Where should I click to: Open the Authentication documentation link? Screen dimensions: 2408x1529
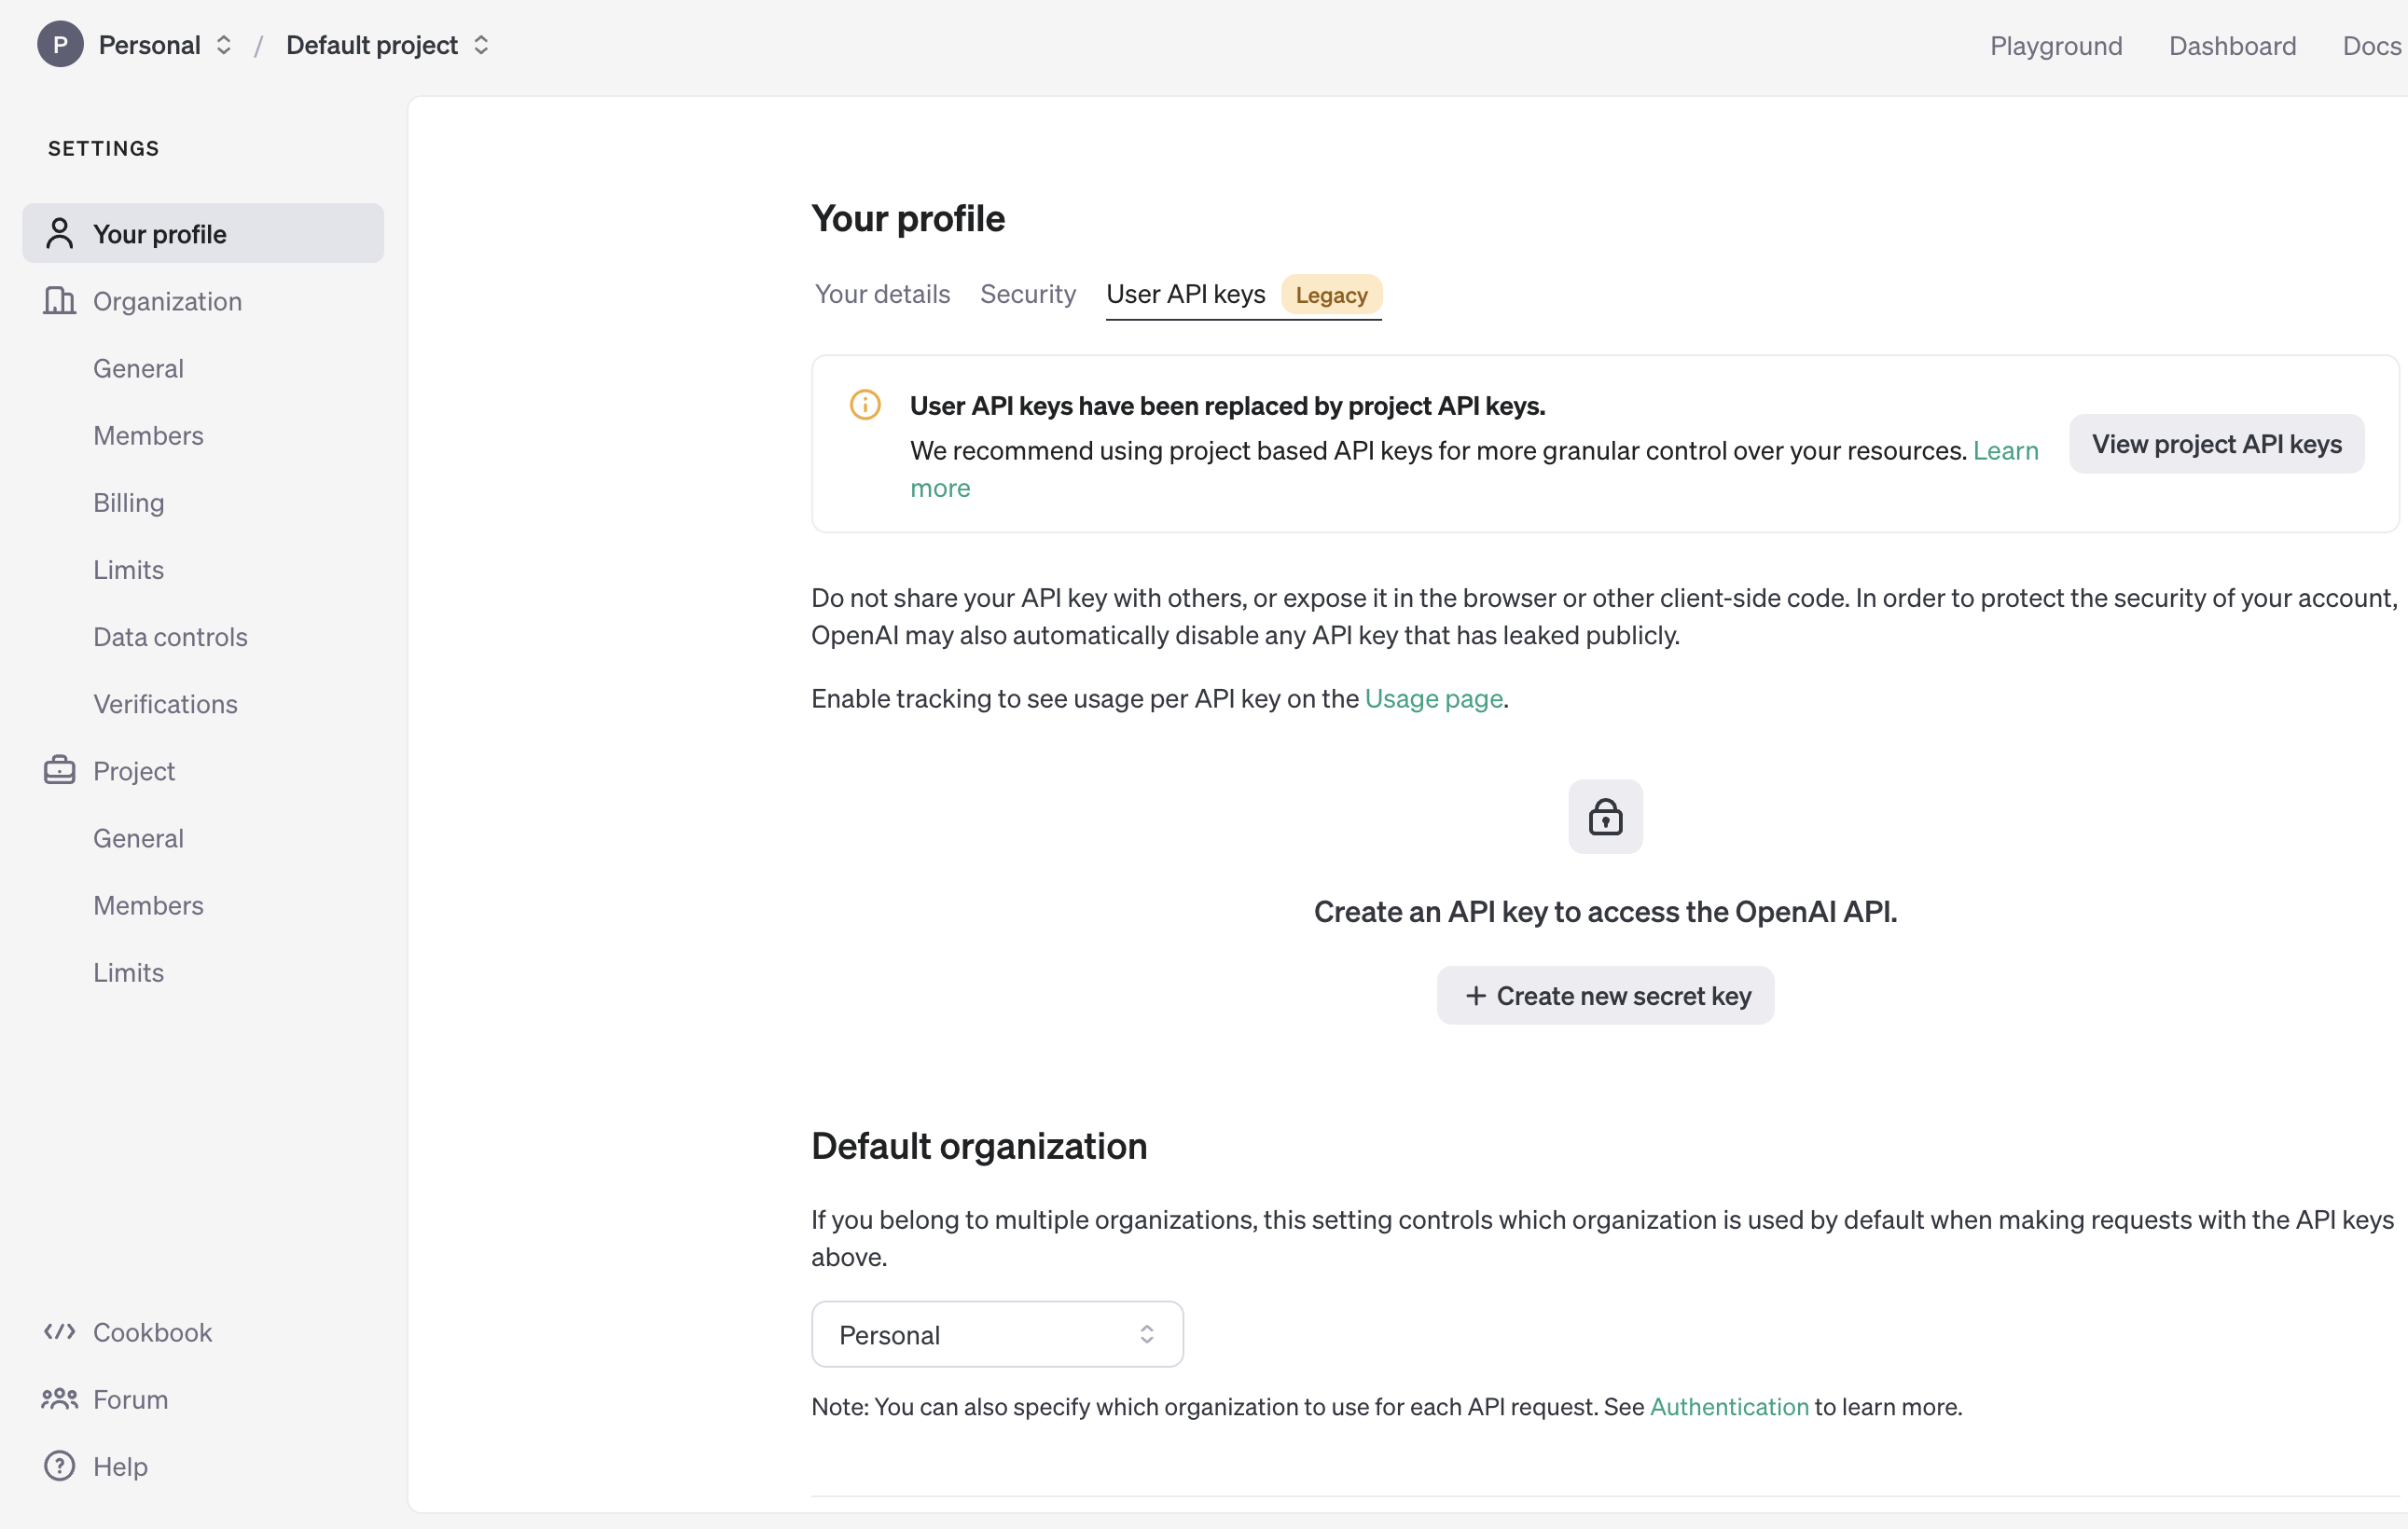click(x=1728, y=1406)
